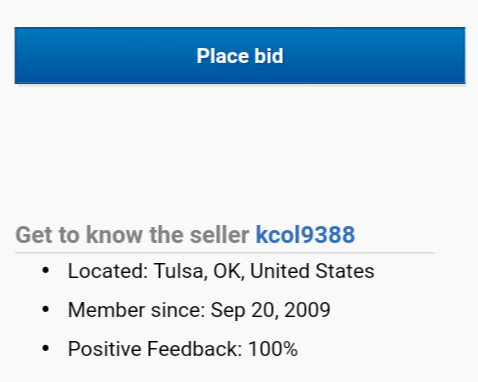
Task: Click the bullet beside Positive Feedback line
Action: click(x=46, y=348)
